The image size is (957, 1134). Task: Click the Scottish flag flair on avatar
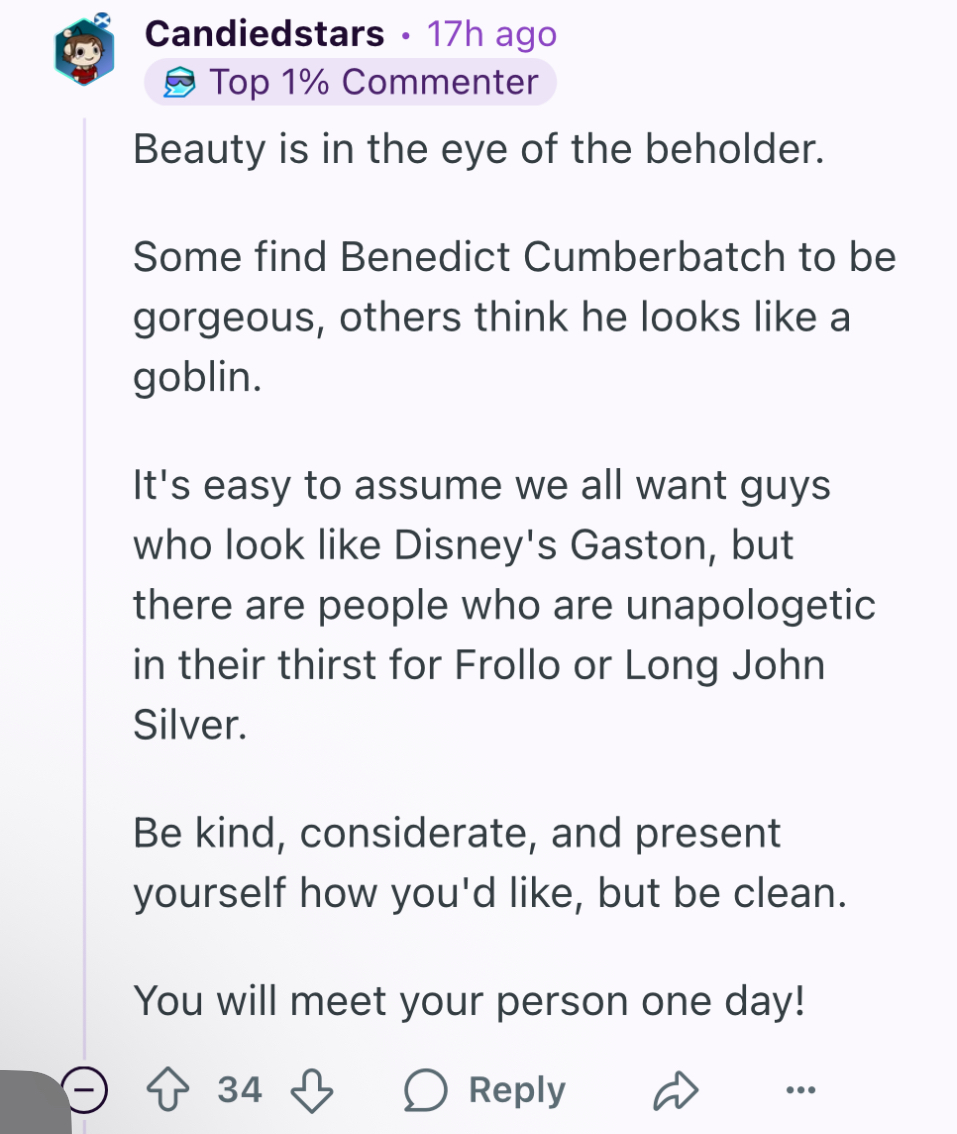point(103,20)
